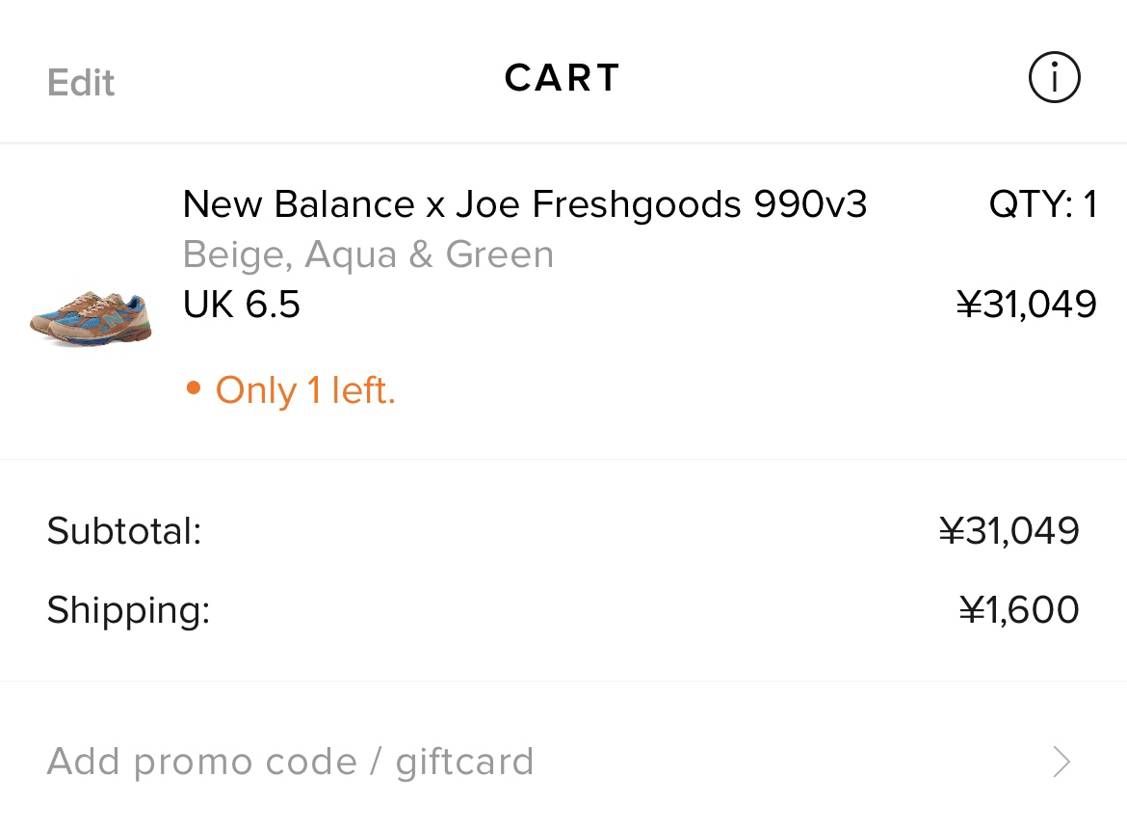
Task: Open the cart info circle icon
Action: coord(1054,77)
